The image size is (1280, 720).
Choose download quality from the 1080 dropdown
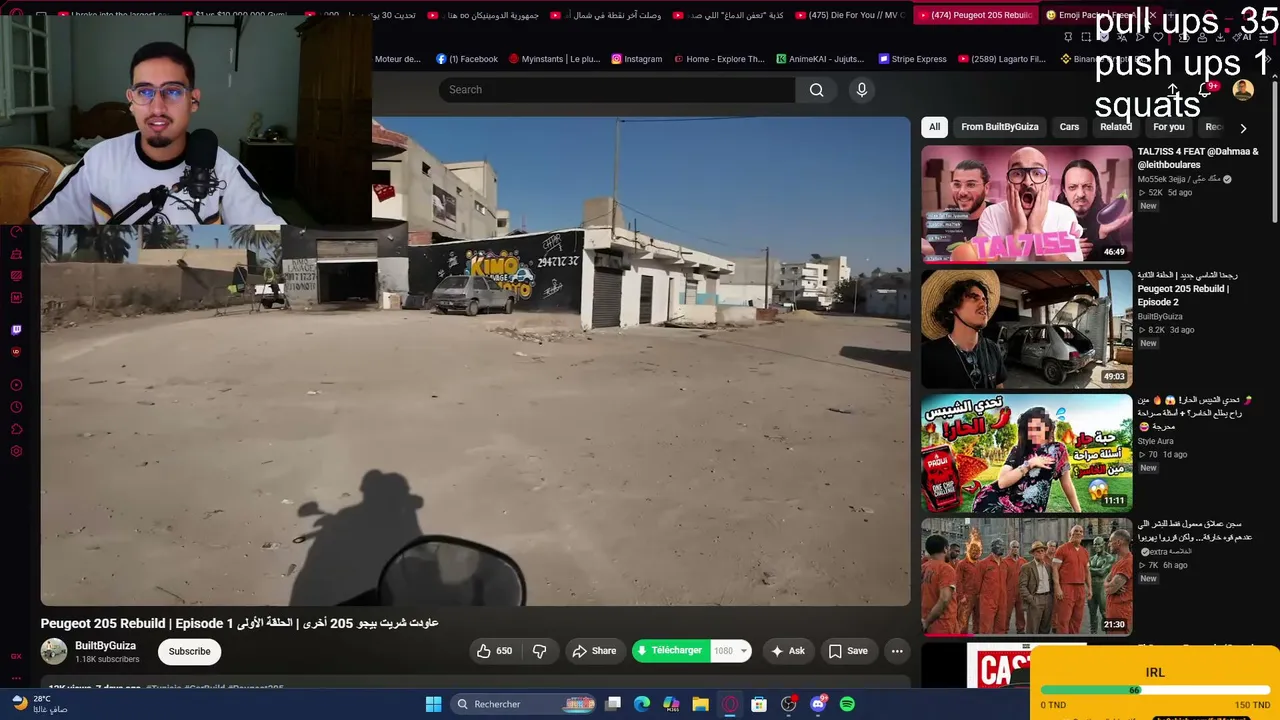tap(730, 651)
